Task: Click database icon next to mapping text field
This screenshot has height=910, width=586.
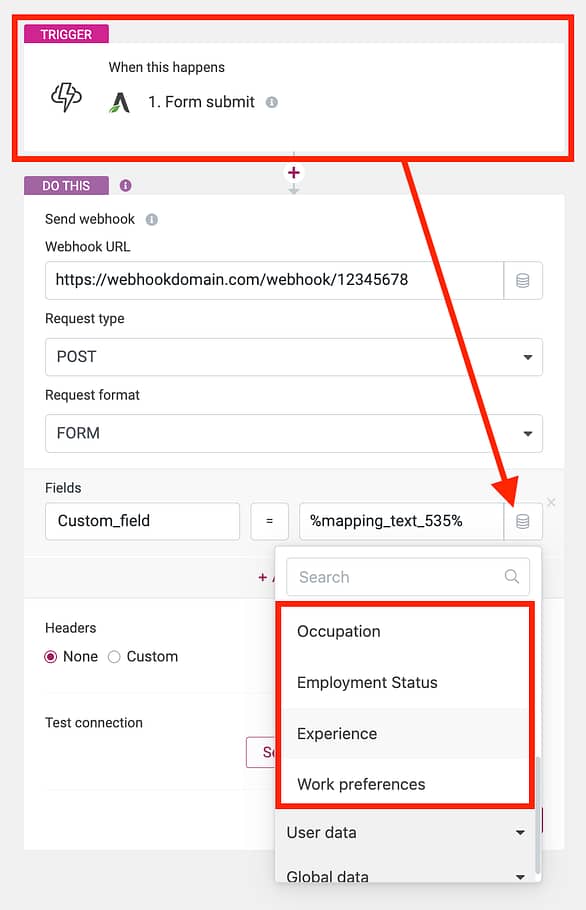Action: 523,521
